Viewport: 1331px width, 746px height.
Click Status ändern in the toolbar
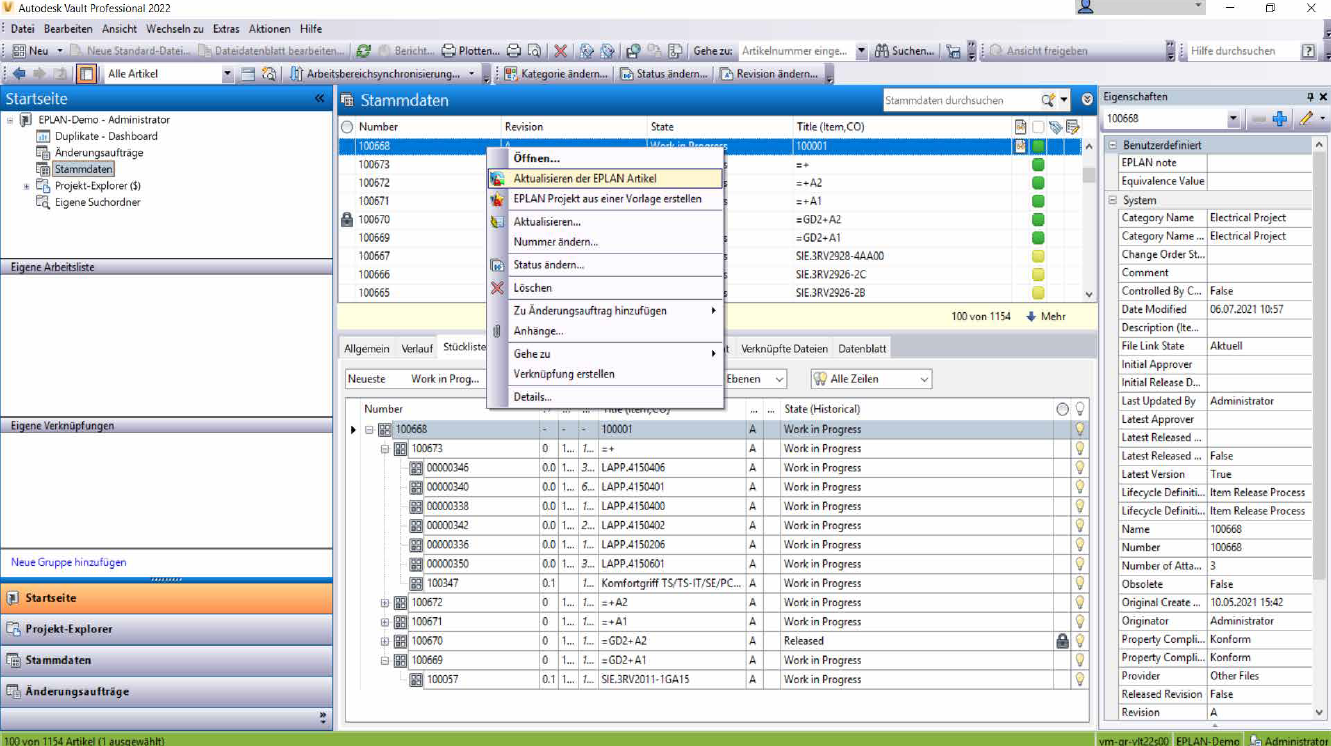(663, 74)
